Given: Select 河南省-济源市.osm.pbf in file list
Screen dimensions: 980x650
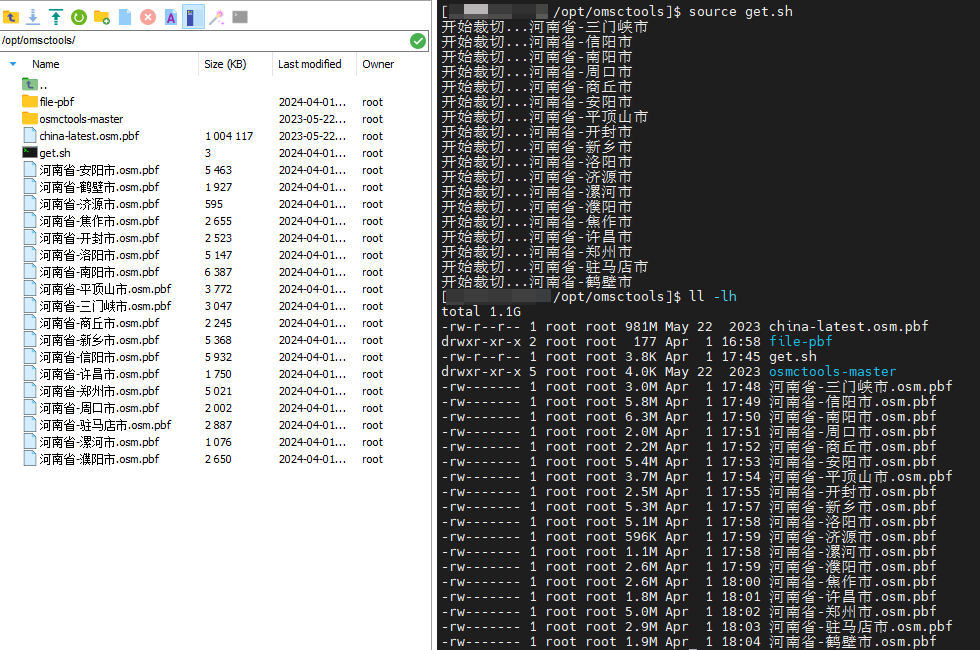Looking at the screenshot, I should (99, 204).
